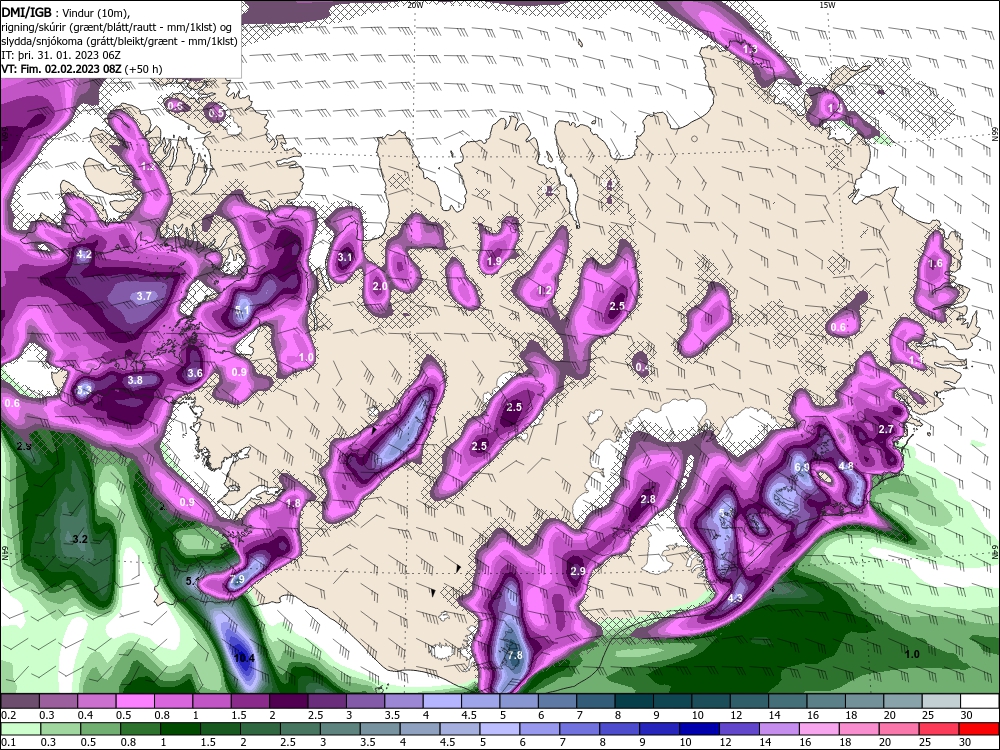Click the 4.3 value on the southeast coast
Screen dimensions: 1000x750
tap(735, 598)
